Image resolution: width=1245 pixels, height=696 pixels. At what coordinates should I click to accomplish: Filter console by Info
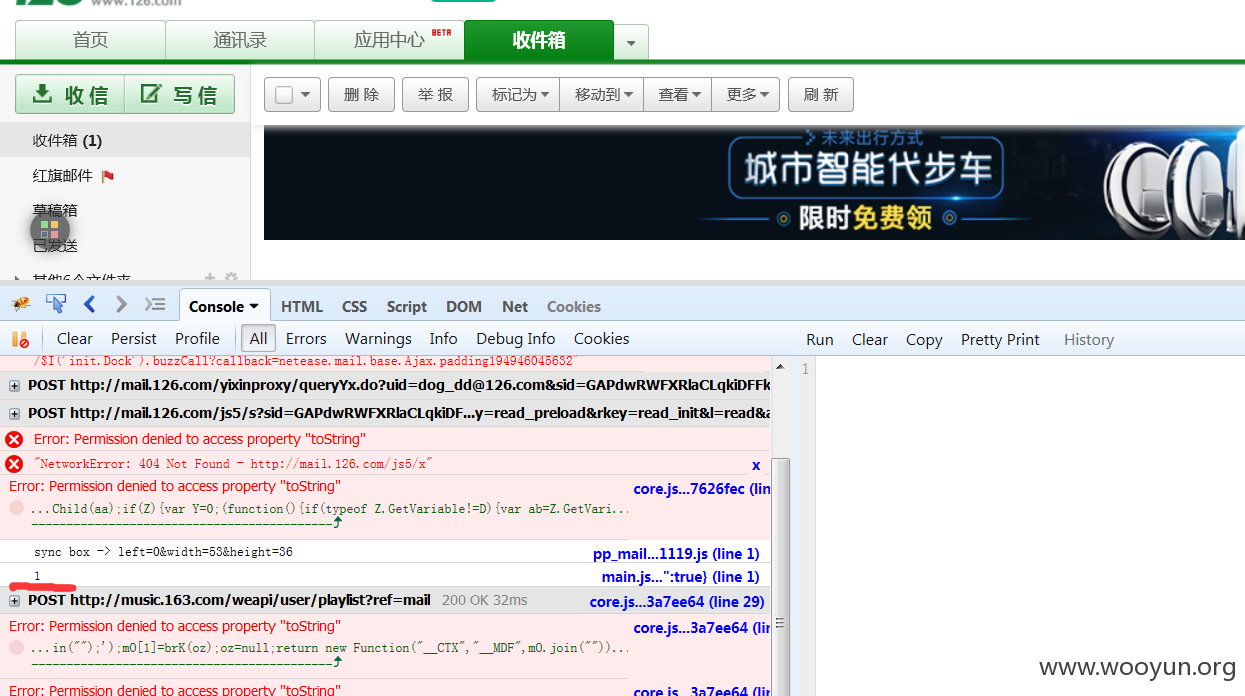[x=443, y=339]
